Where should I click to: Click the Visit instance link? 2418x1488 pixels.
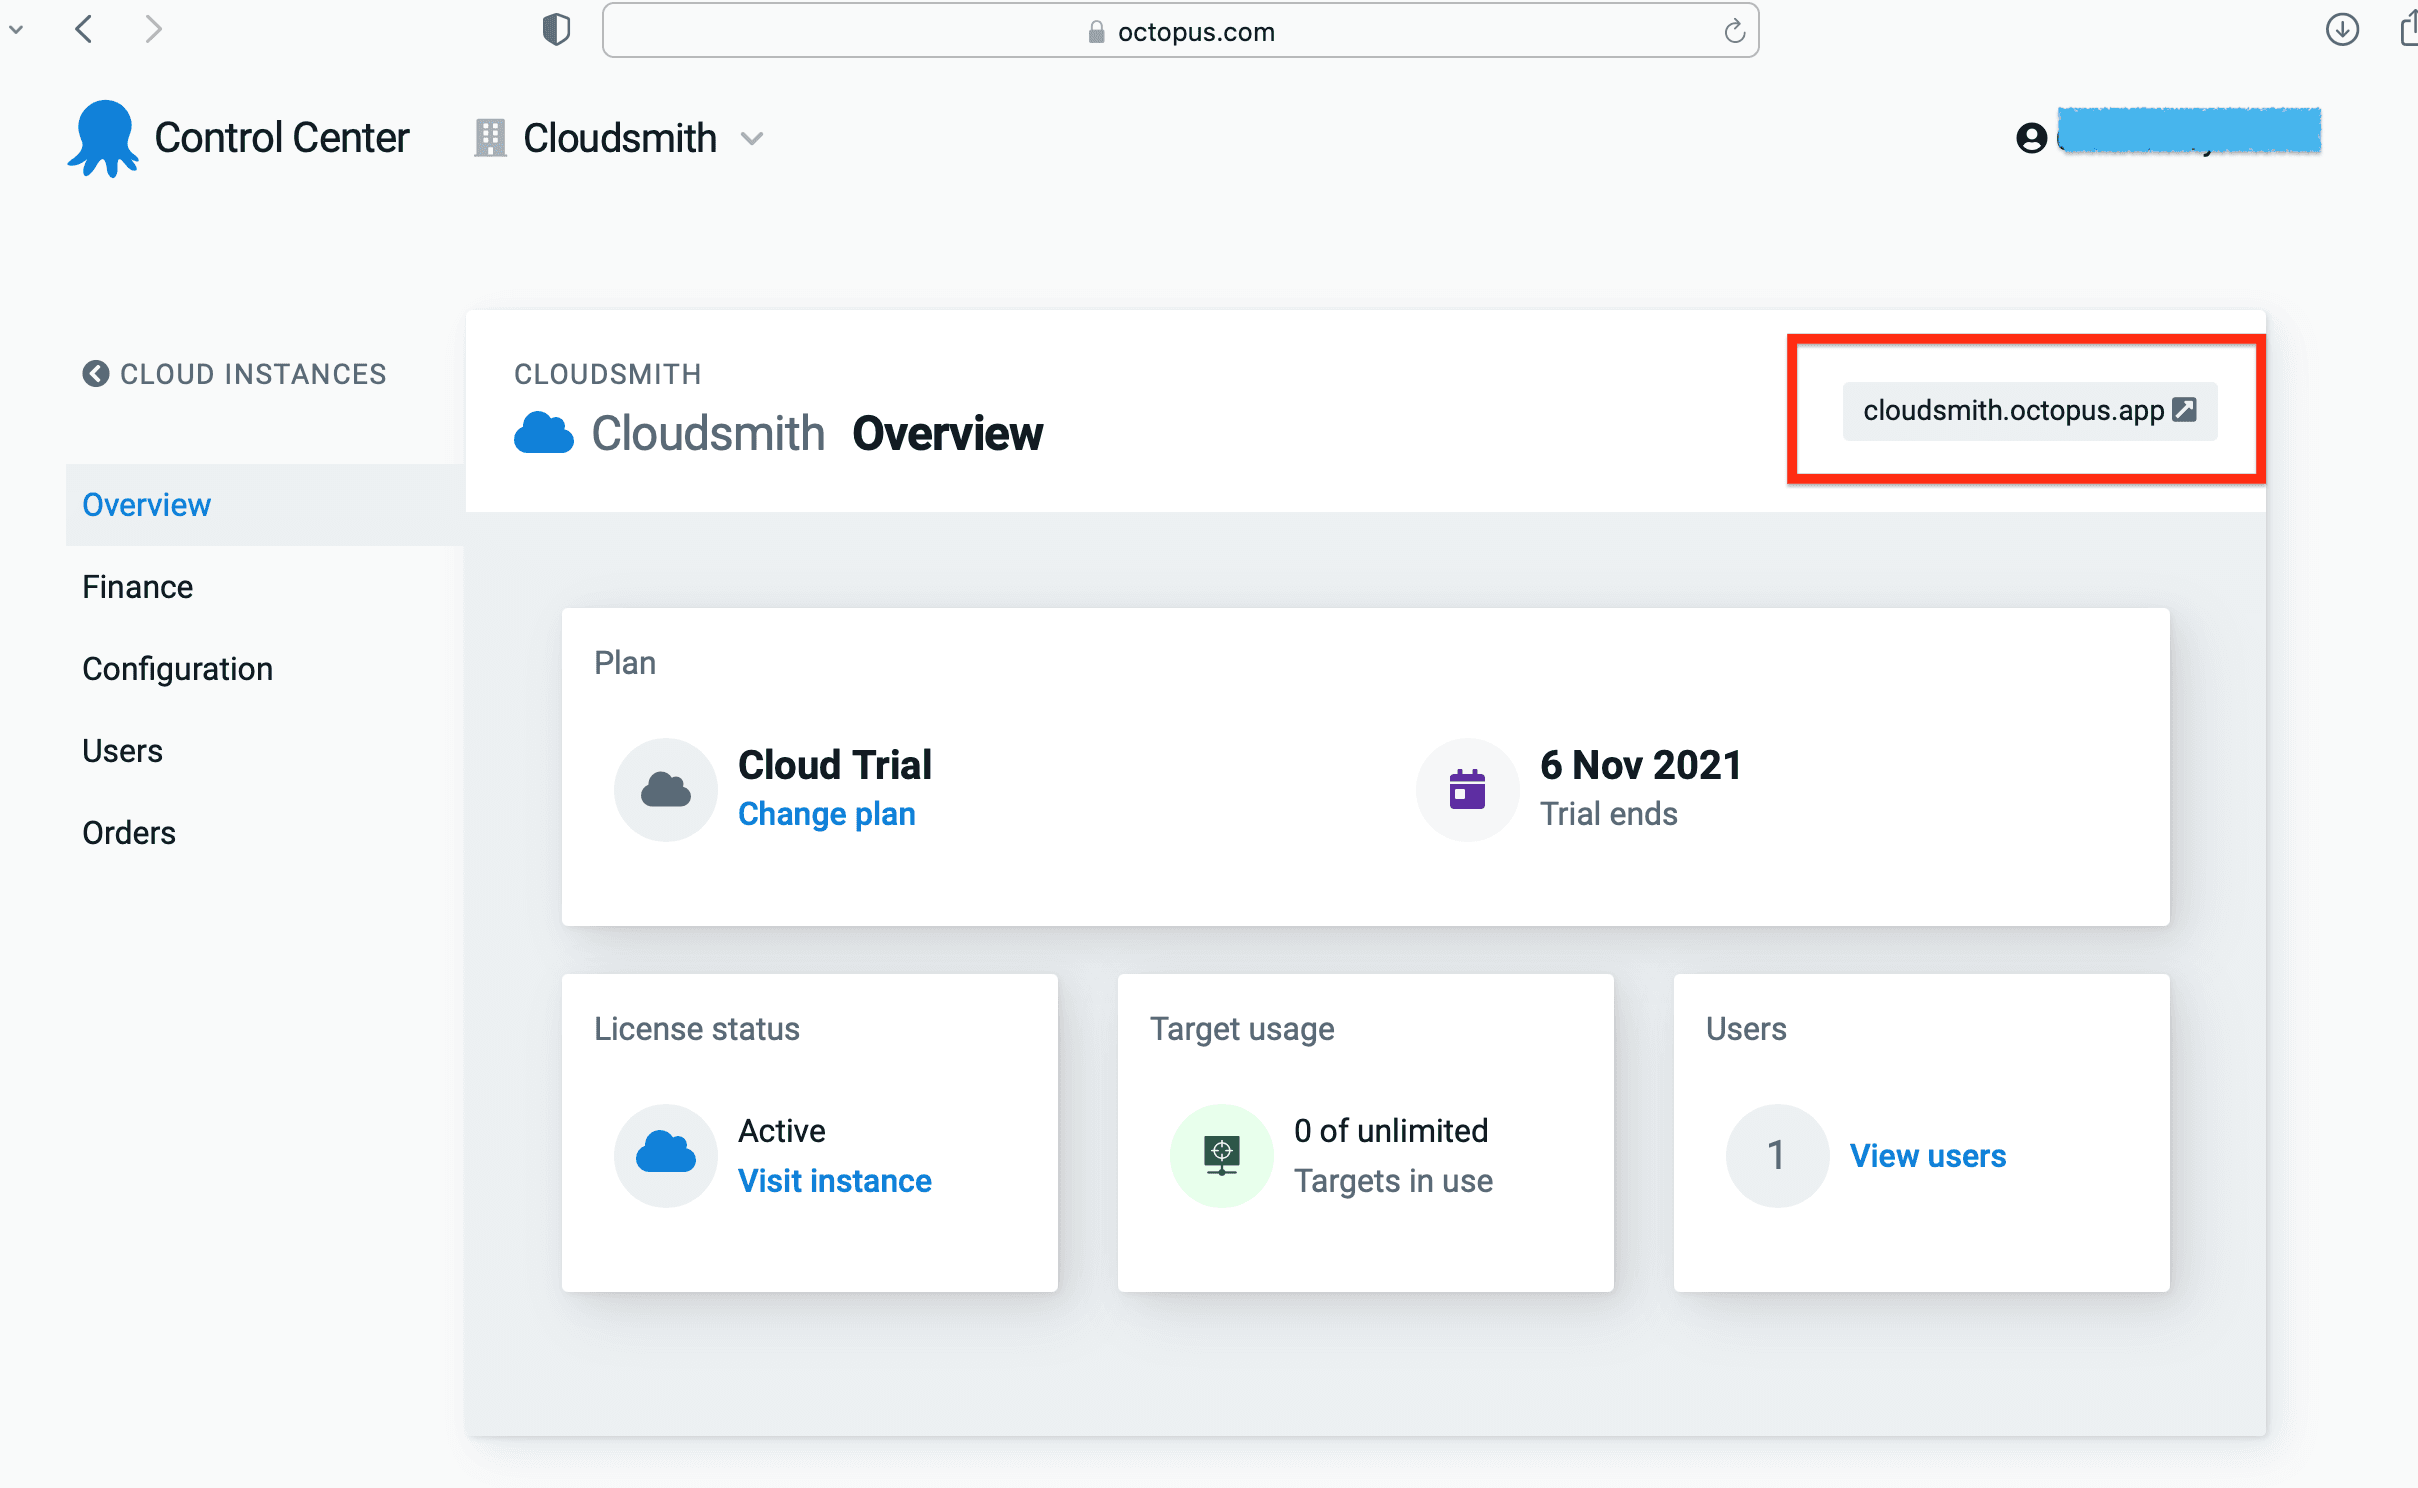834,1181
